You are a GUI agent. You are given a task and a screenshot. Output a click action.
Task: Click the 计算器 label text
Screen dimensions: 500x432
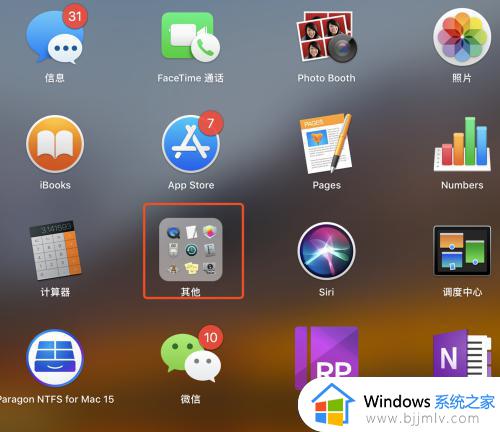click(55, 292)
